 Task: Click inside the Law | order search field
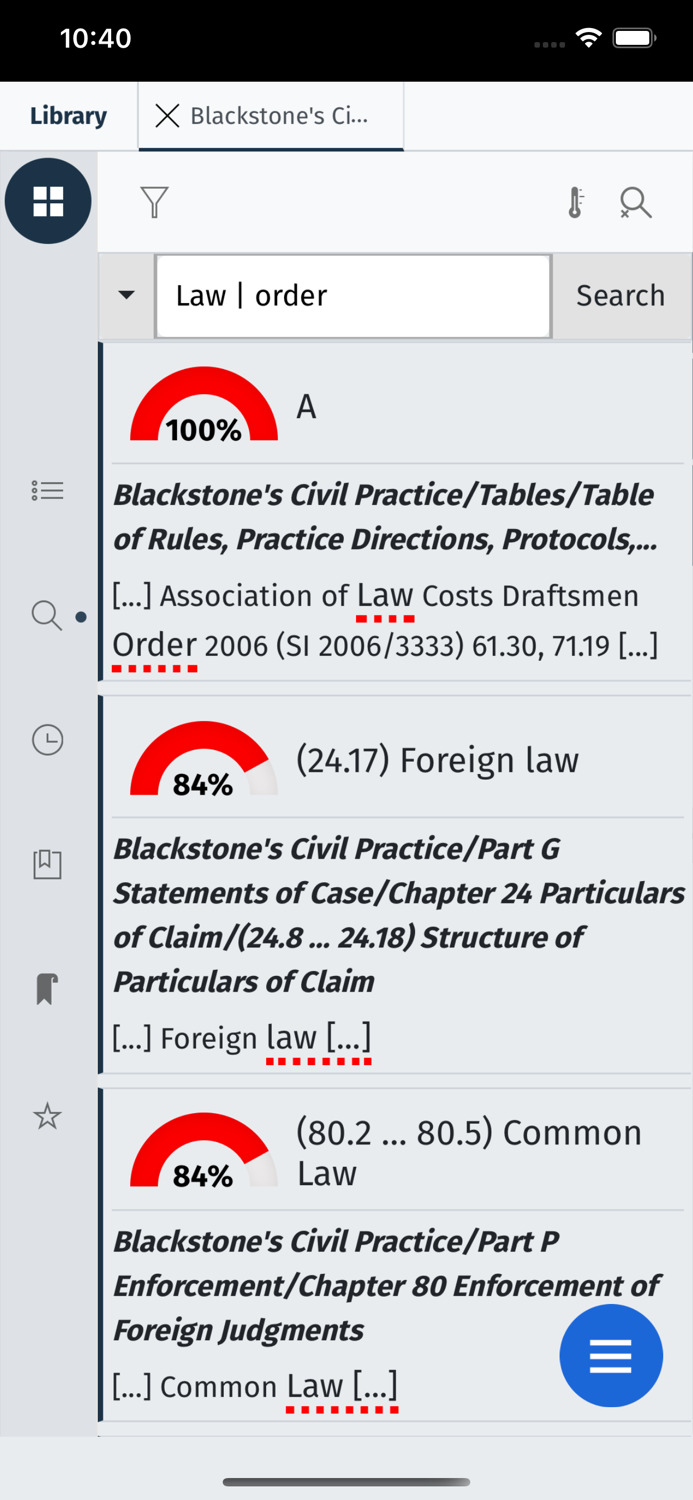coord(352,295)
